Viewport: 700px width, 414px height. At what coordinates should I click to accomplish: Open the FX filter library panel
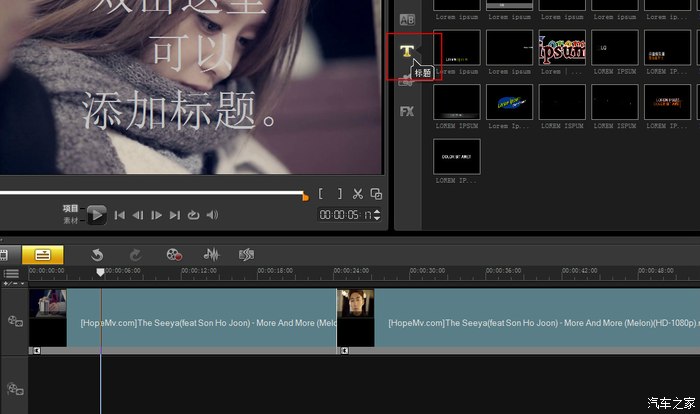[x=406, y=111]
